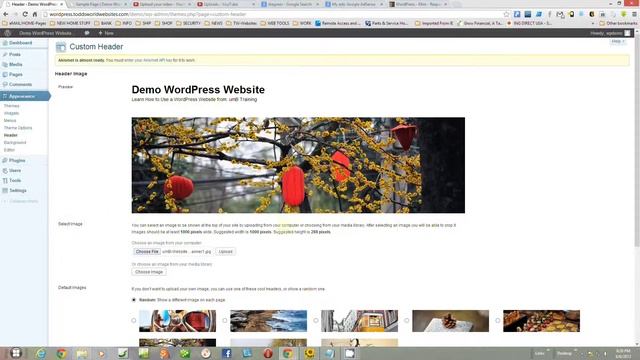Select the rocky shore header image radio
Viewport: 640px width, 360px height.
(224, 320)
